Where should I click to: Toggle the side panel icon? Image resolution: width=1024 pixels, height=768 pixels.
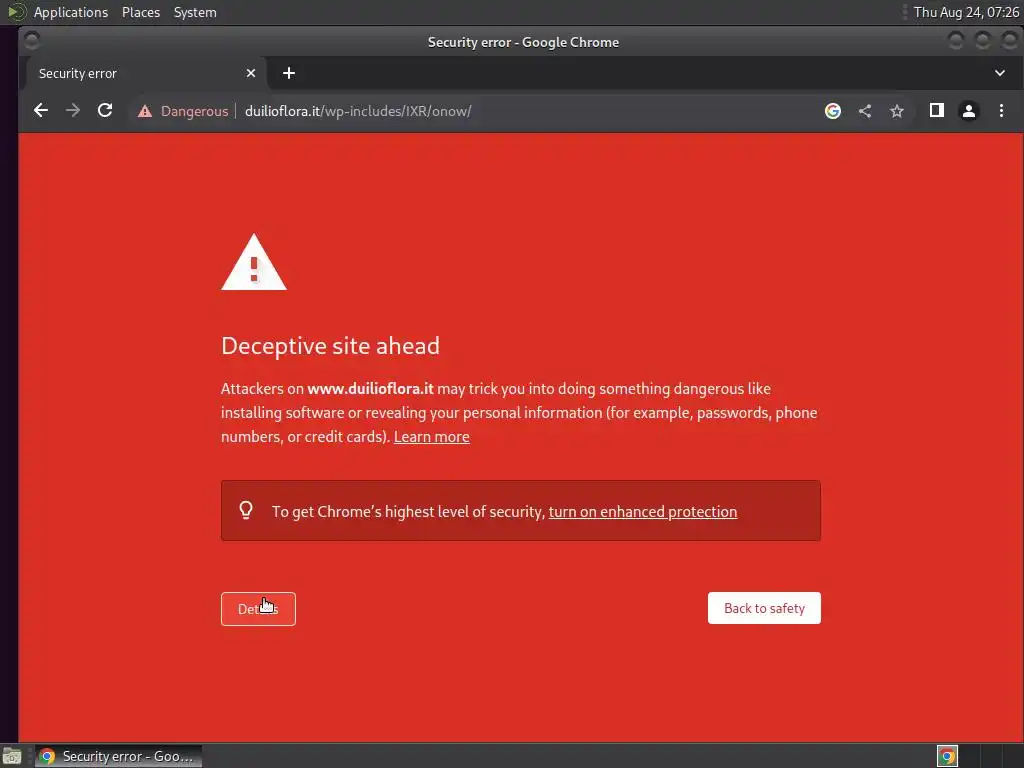pos(936,110)
